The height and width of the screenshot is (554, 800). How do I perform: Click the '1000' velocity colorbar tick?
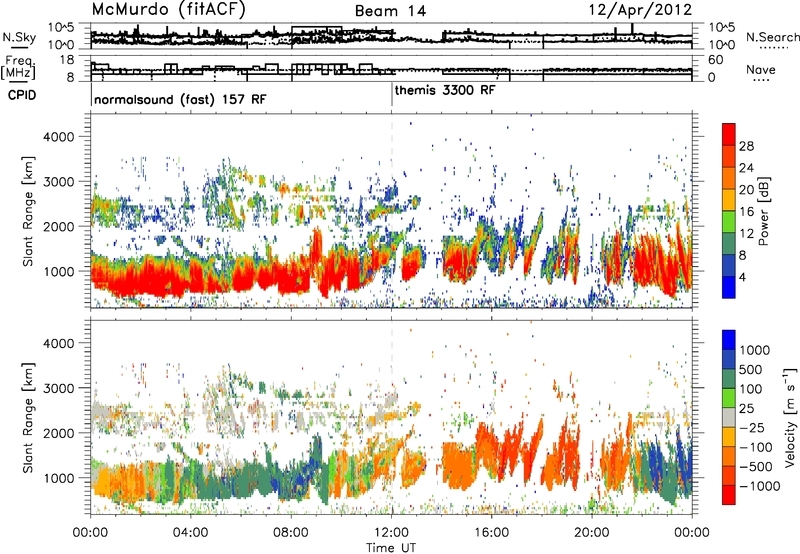pos(754,350)
